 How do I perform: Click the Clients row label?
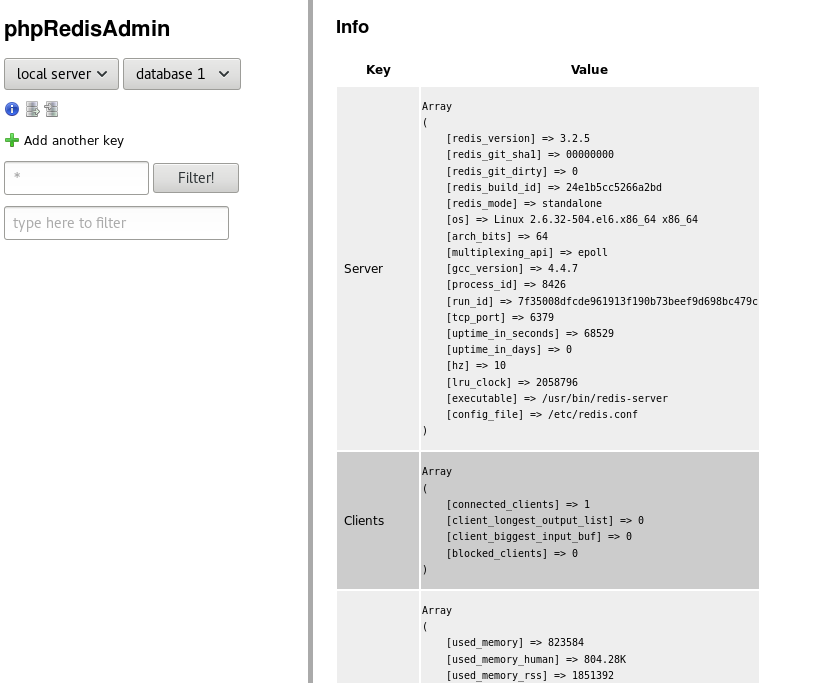coord(364,520)
